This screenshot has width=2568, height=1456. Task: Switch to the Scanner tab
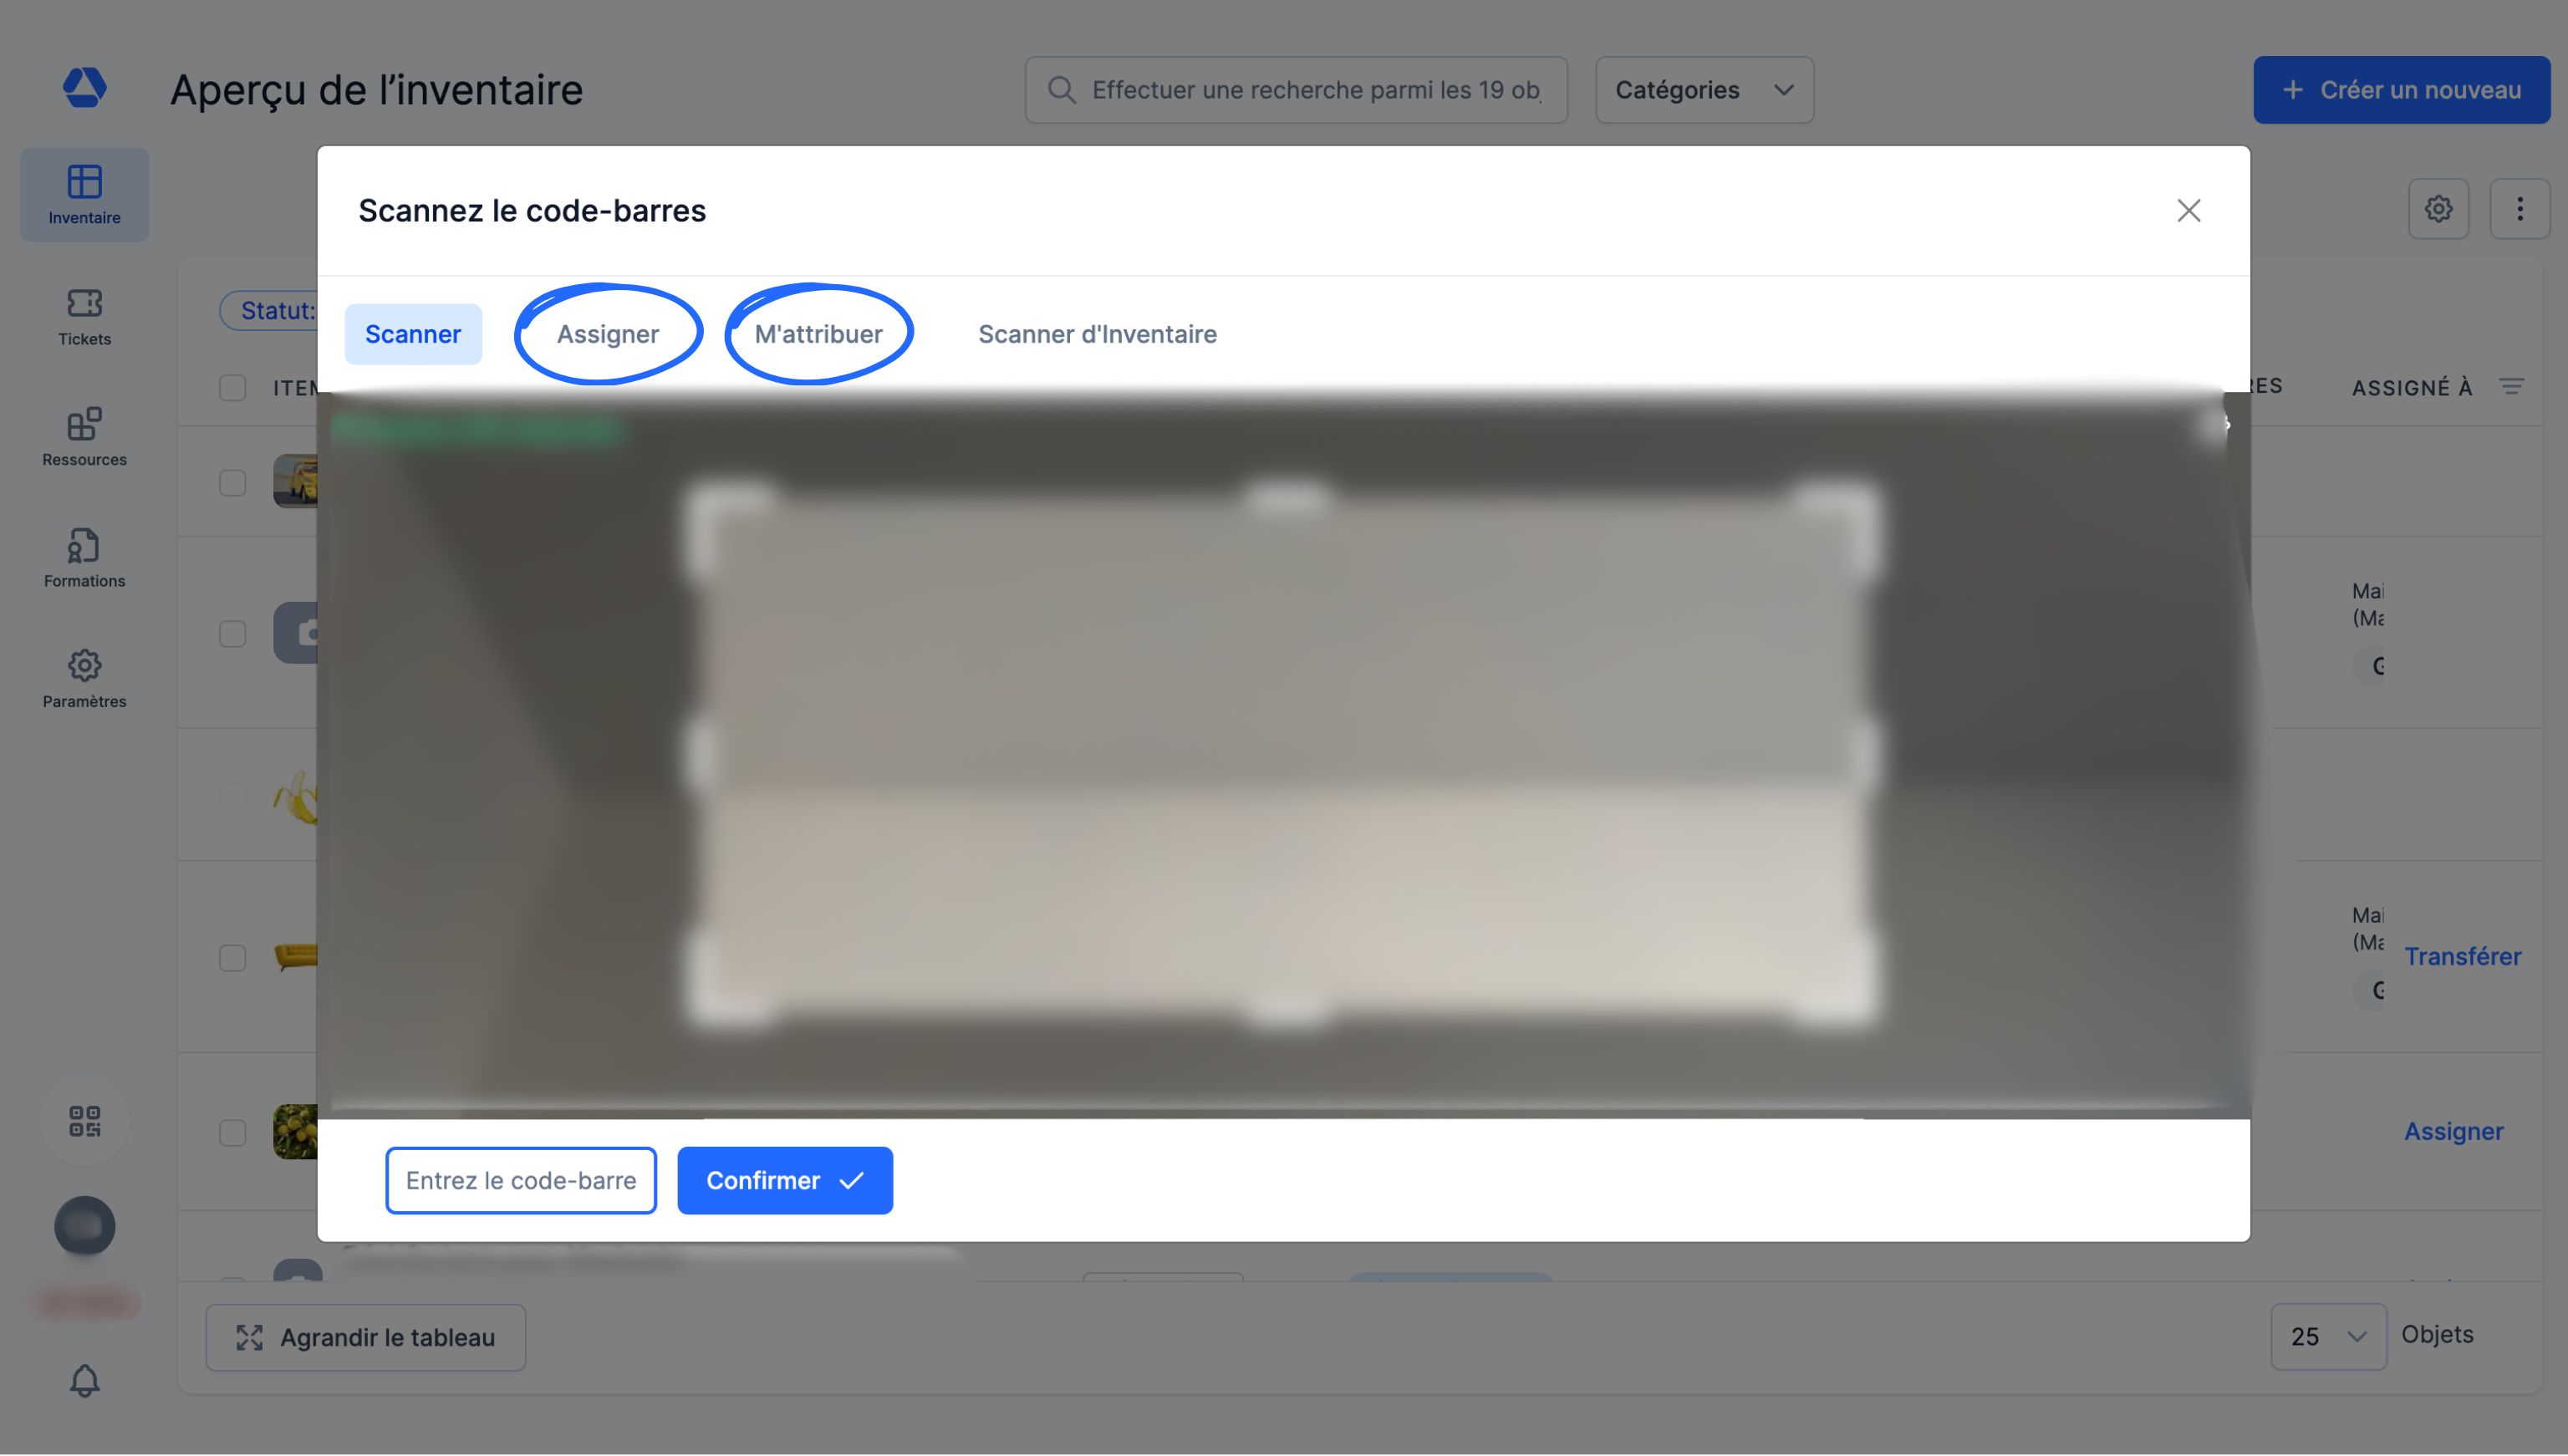point(413,334)
